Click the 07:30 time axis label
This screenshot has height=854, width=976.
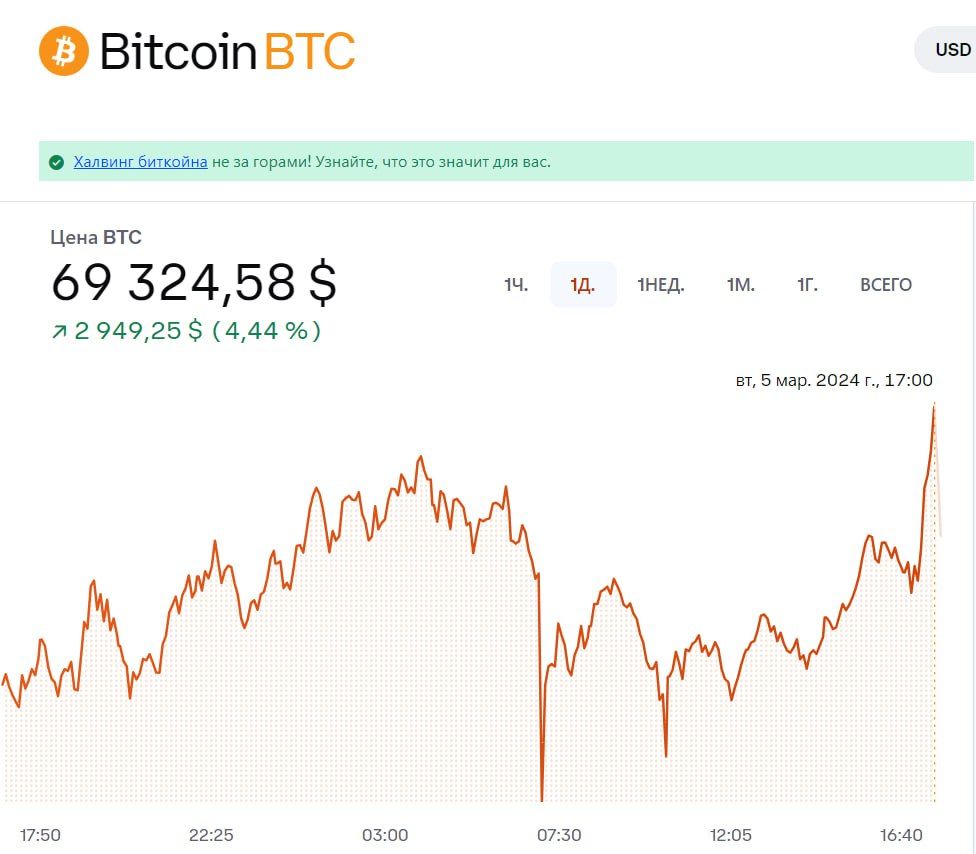pyautogui.click(x=559, y=835)
